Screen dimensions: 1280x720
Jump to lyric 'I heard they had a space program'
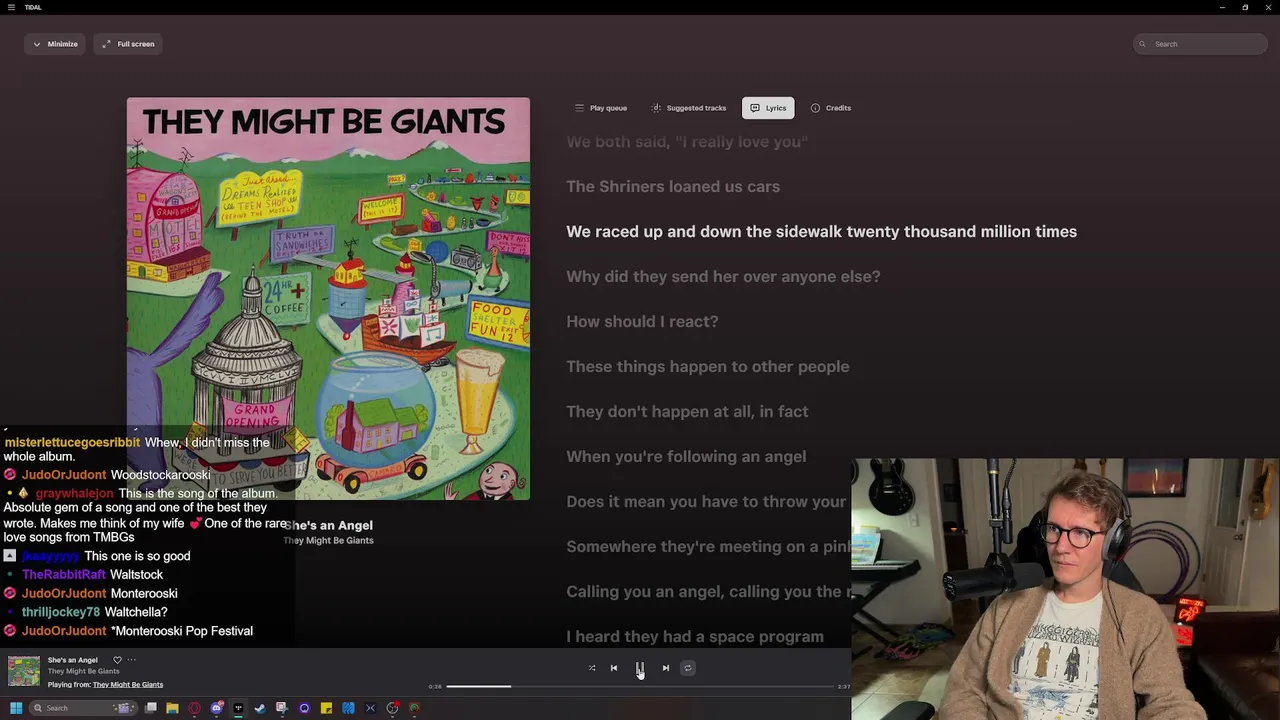(695, 637)
